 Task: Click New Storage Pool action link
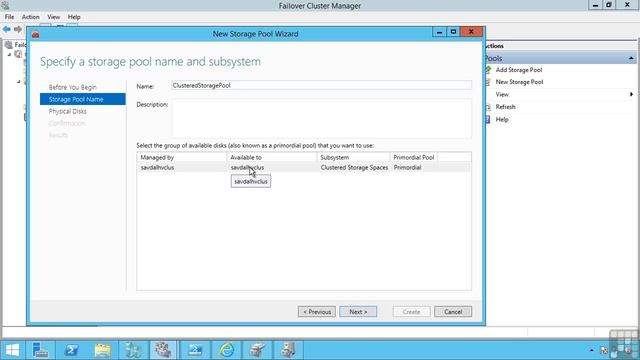click(x=519, y=82)
